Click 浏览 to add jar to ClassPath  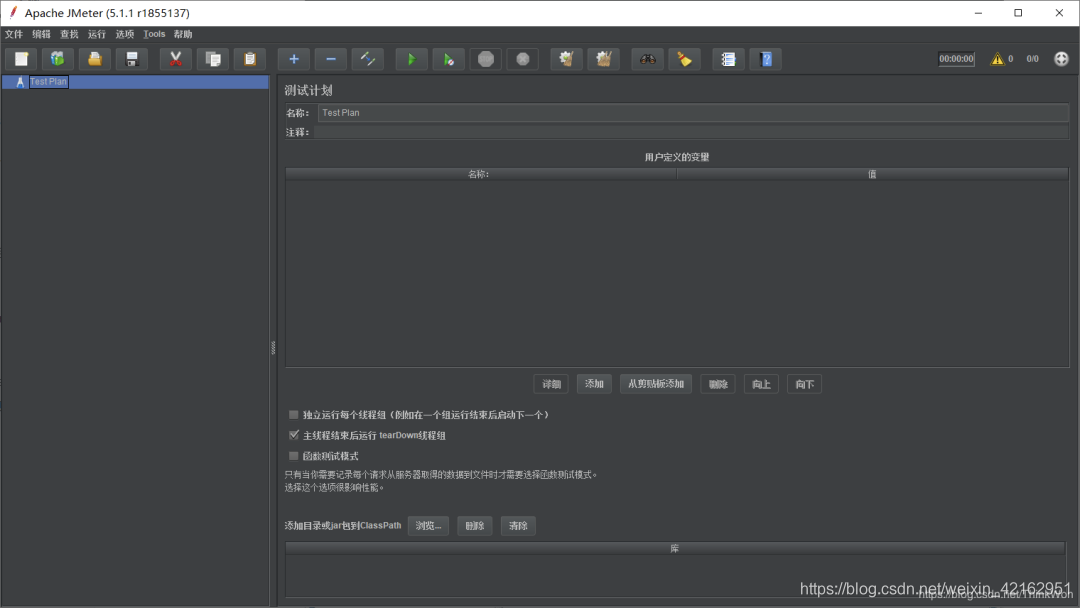pos(428,525)
